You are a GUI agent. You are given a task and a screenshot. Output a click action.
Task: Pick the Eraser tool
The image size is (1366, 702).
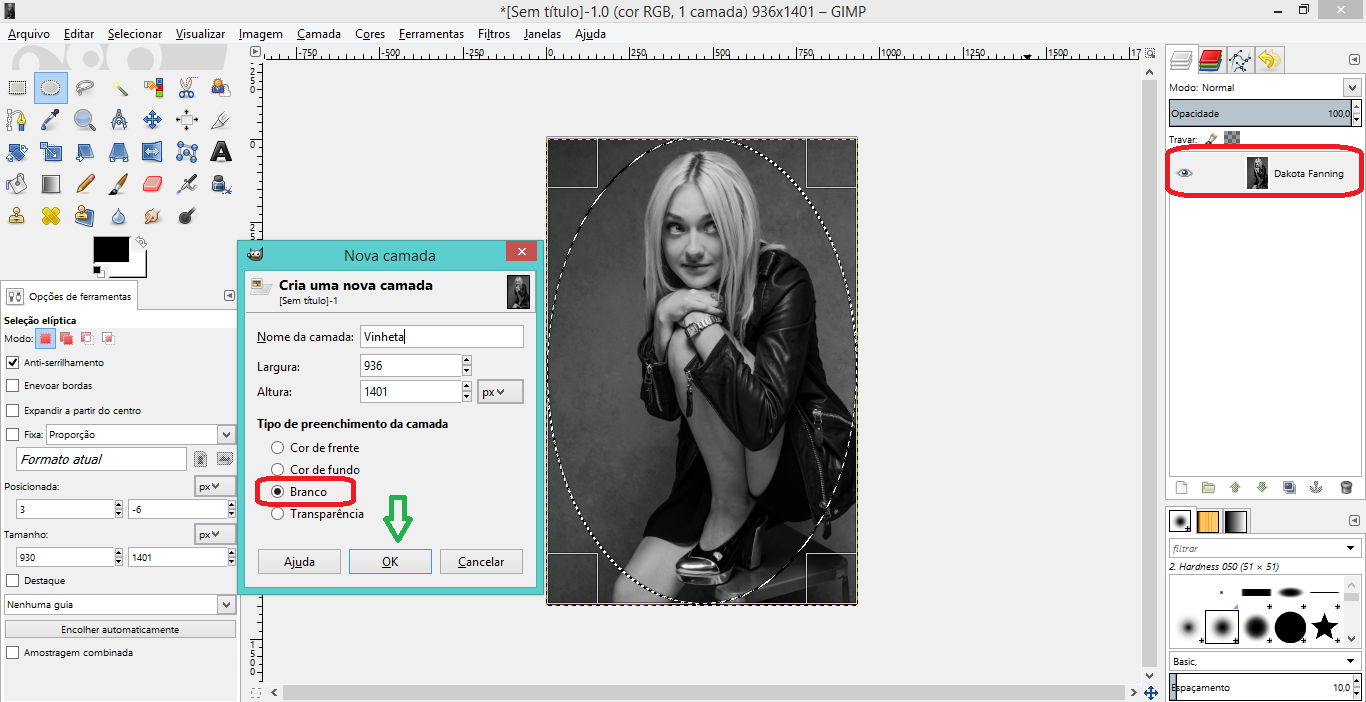152,184
